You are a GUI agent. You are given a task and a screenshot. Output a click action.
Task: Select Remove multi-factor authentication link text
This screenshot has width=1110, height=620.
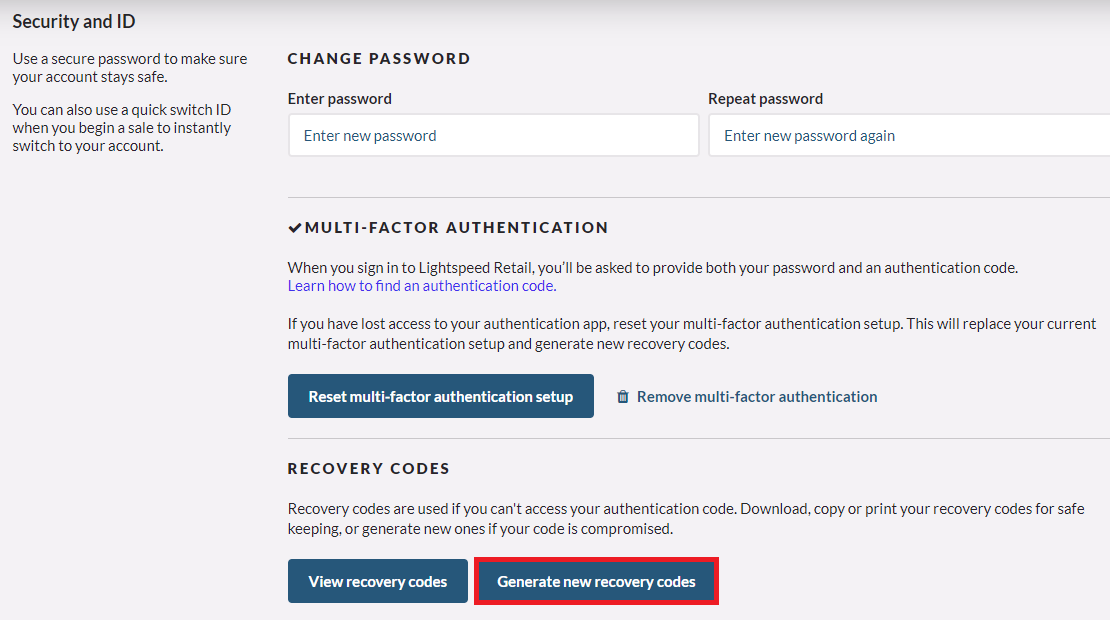click(757, 396)
